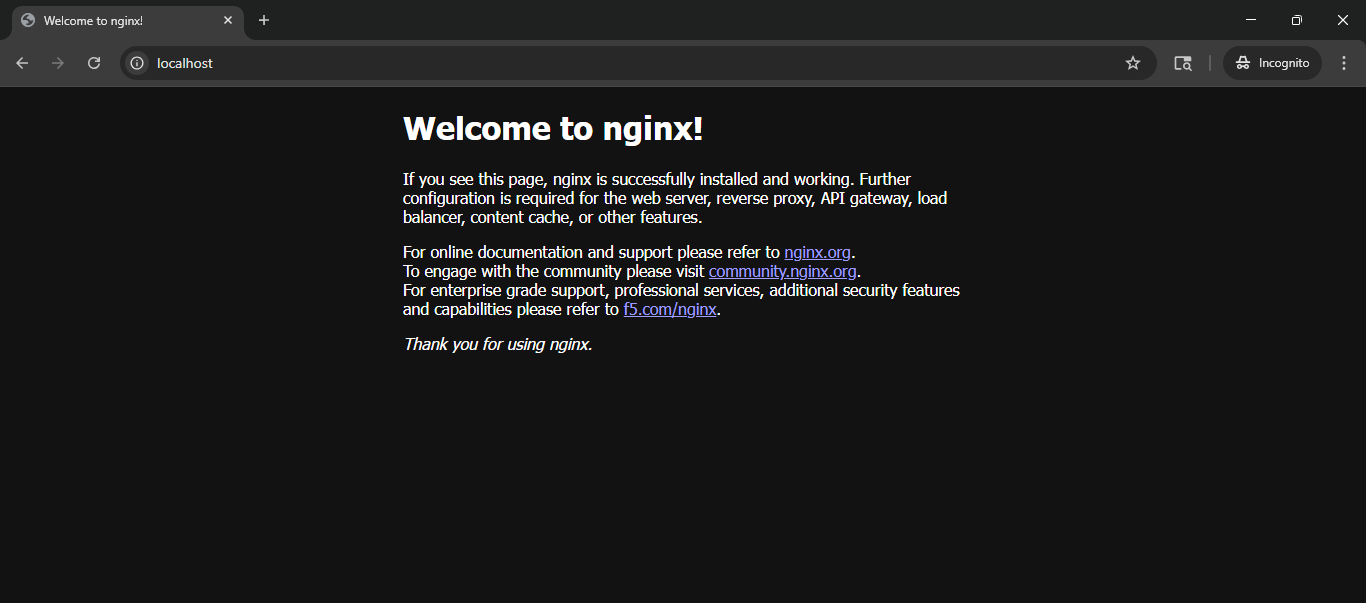Image resolution: width=1366 pixels, height=603 pixels.
Task: Click the text "Thank you for using nginx."
Action: coord(498,344)
